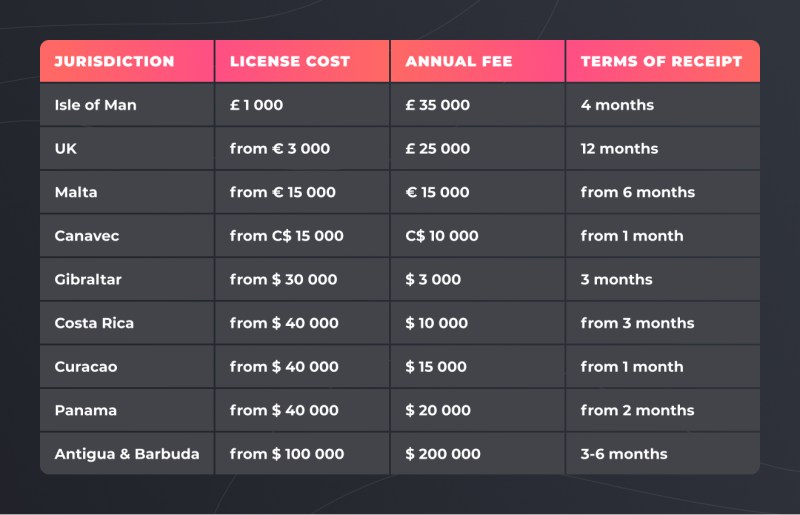Click the Curacao jurisdiction cell
Image resolution: width=800 pixels, height=515 pixels.
click(x=86, y=367)
